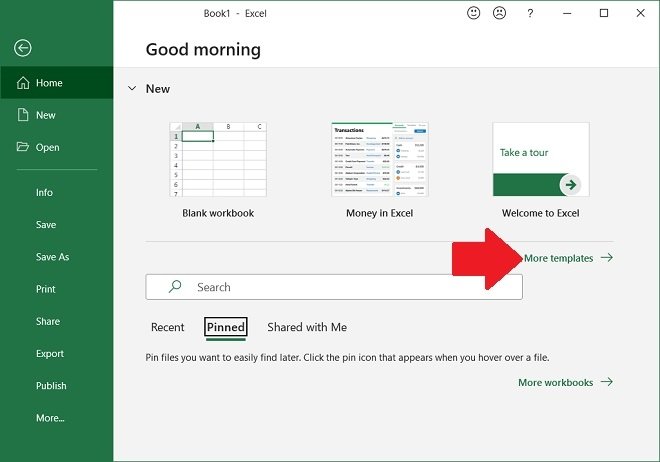Select the Pinned tab
Image resolution: width=660 pixels, height=462 pixels.
(226, 327)
